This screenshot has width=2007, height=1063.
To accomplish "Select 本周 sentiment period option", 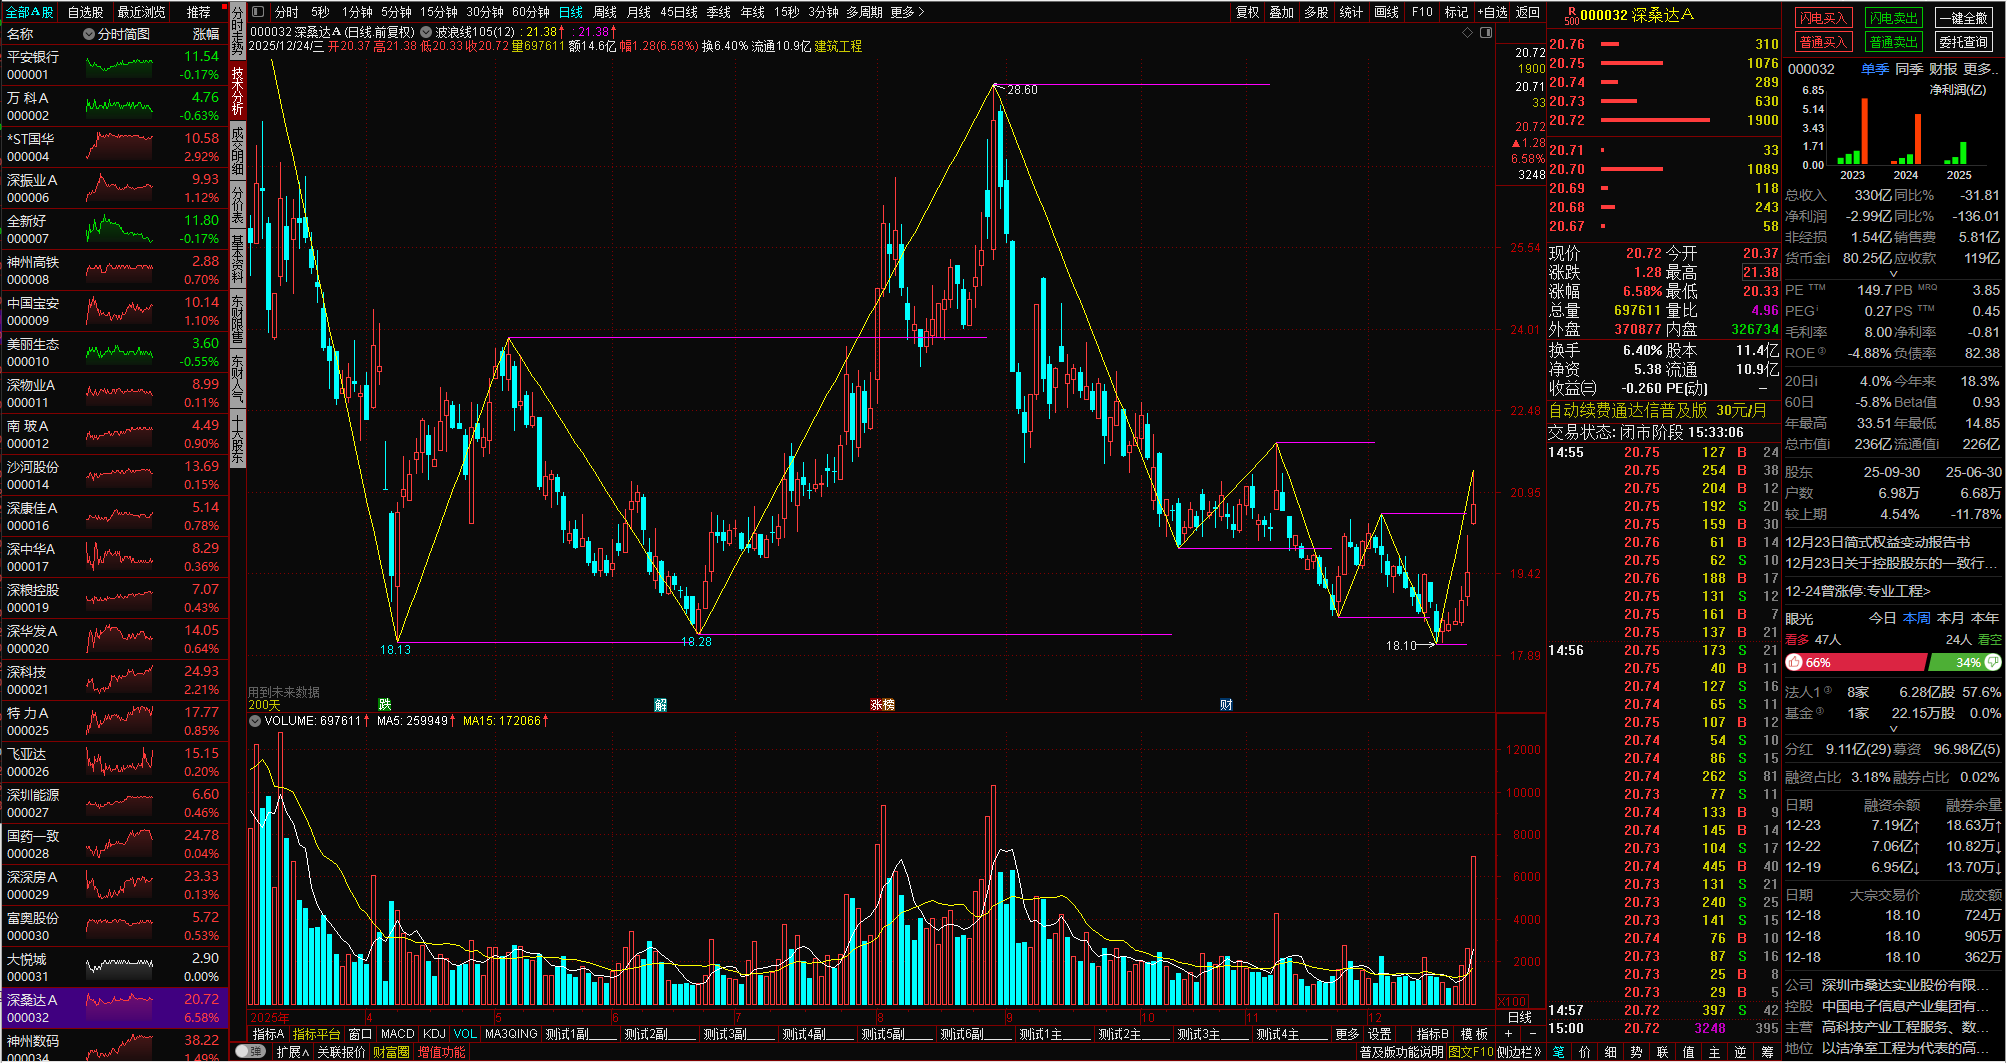I will (x=1916, y=618).
